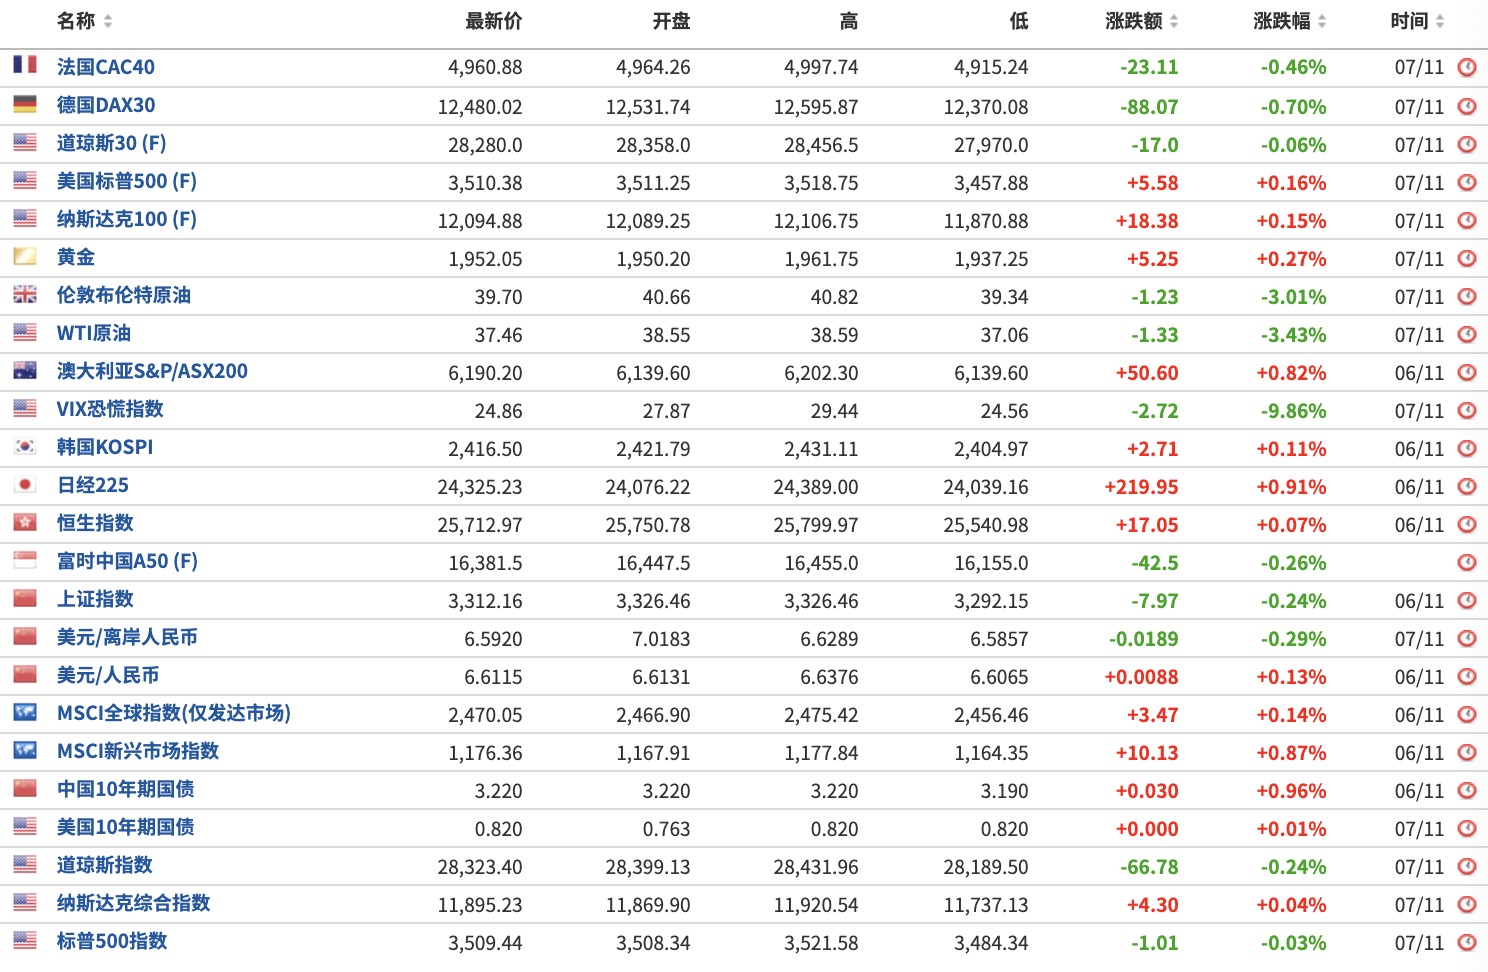Viewport: 1488px width, 972px height.
Task: Click the opening price 0.763
Action: pyautogui.click(x=666, y=829)
